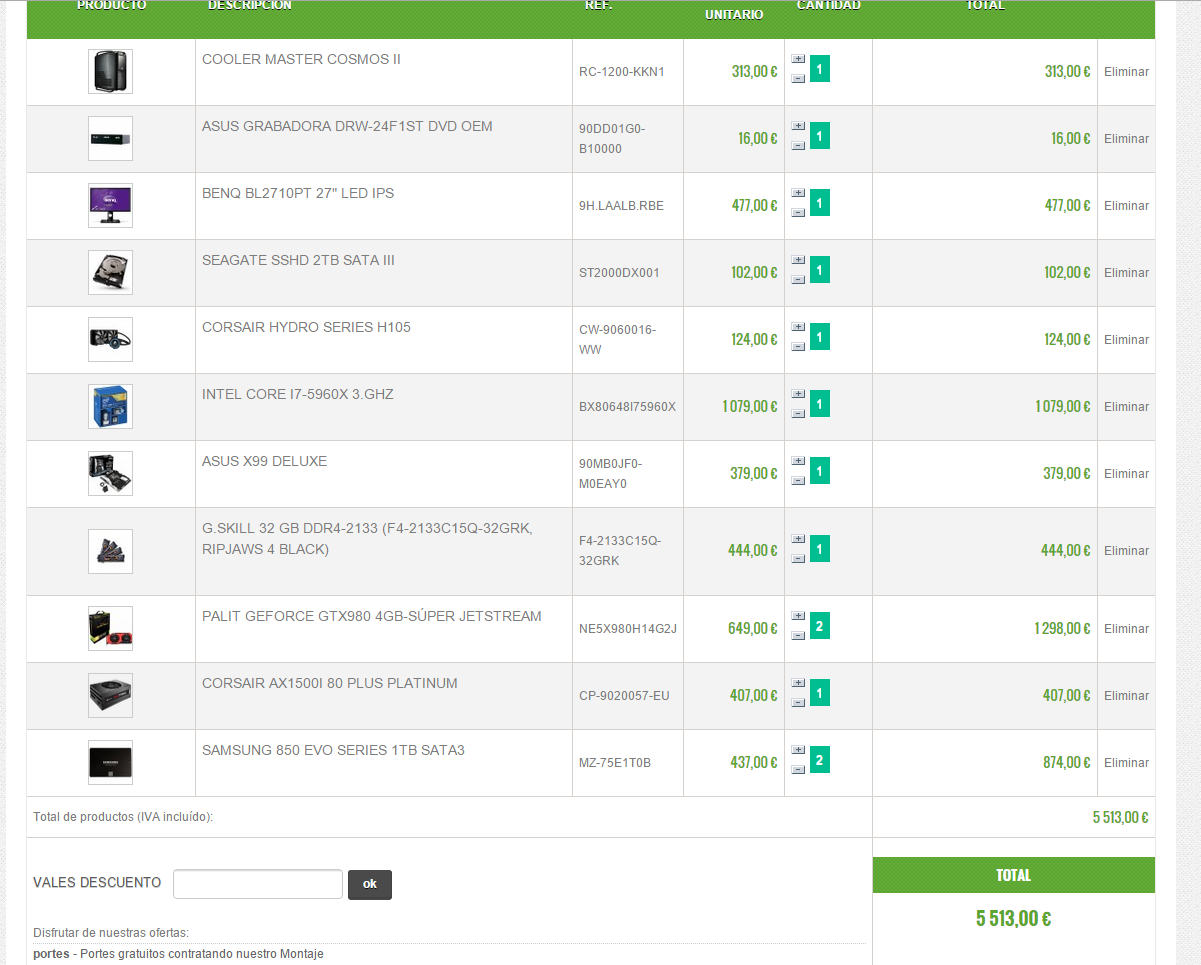Increase quantity of Samsung 850 EVO
The height and width of the screenshot is (965, 1201).
click(798, 749)
